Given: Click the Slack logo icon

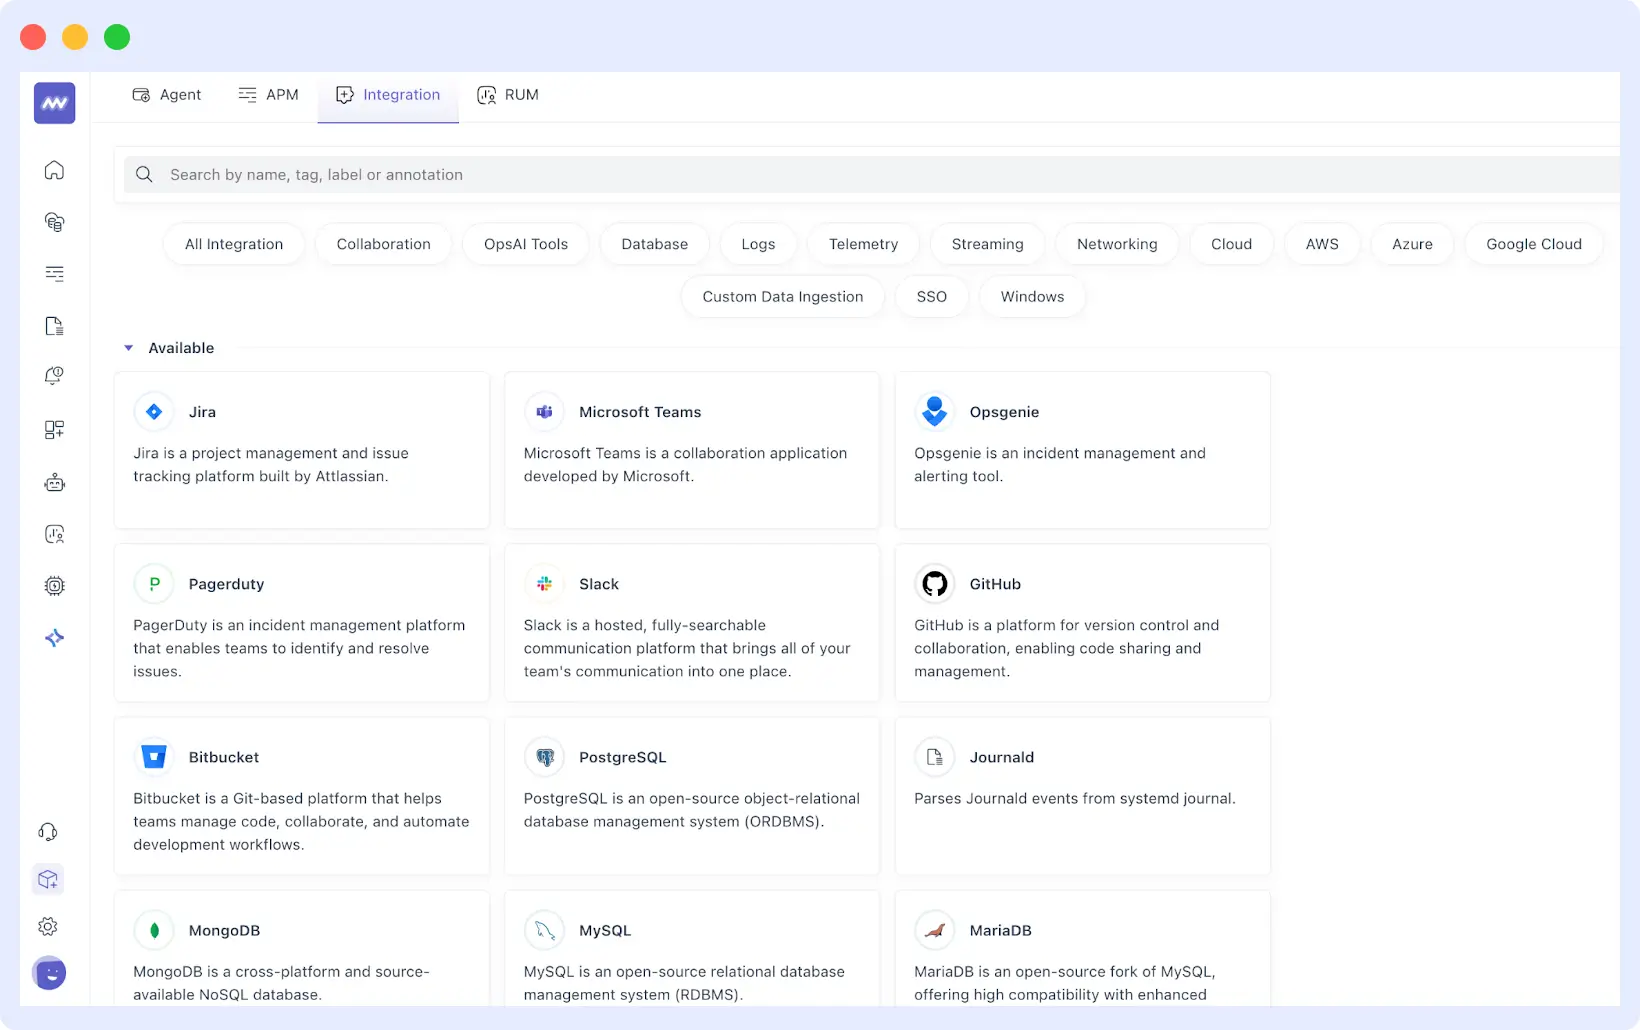Looking at the screenshot, I should click(x=545, y=584).
